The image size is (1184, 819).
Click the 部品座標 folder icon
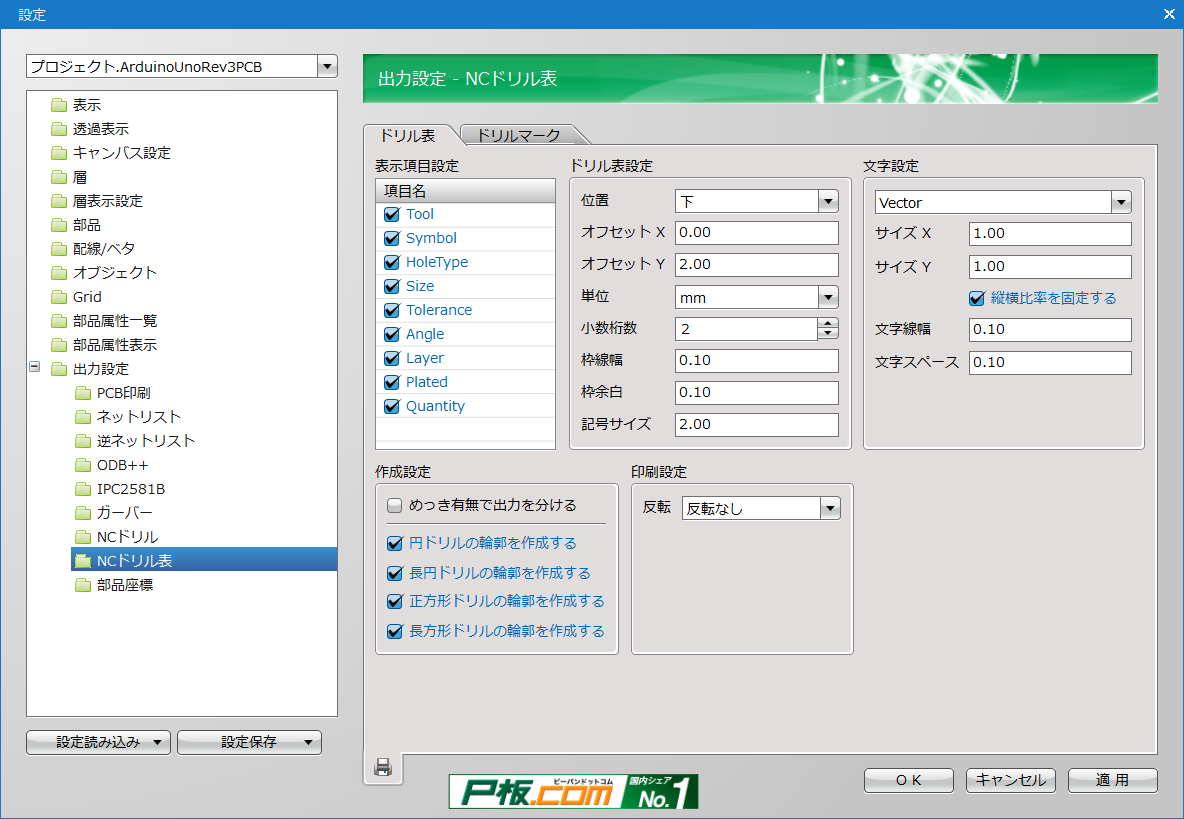pyautogui.click(x=83, y=585)
